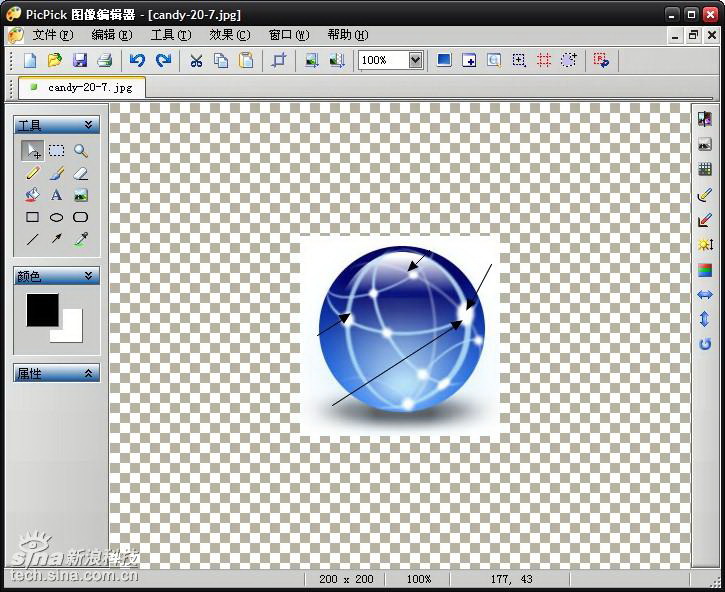Click the brightness sun icon in right sidebar
The height and width of the screenshot is (592, 725).
pyautogui.click(x=705, y=244)
